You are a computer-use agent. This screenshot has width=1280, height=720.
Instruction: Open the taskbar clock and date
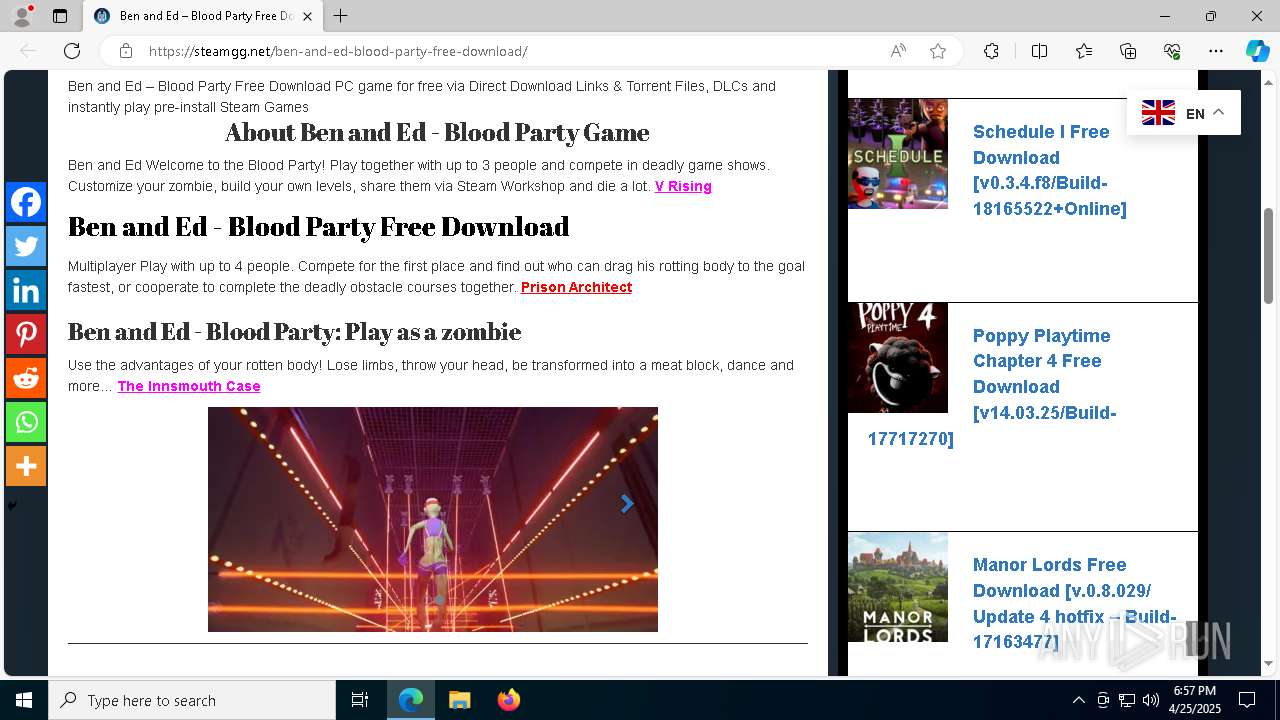(1195, 700)
